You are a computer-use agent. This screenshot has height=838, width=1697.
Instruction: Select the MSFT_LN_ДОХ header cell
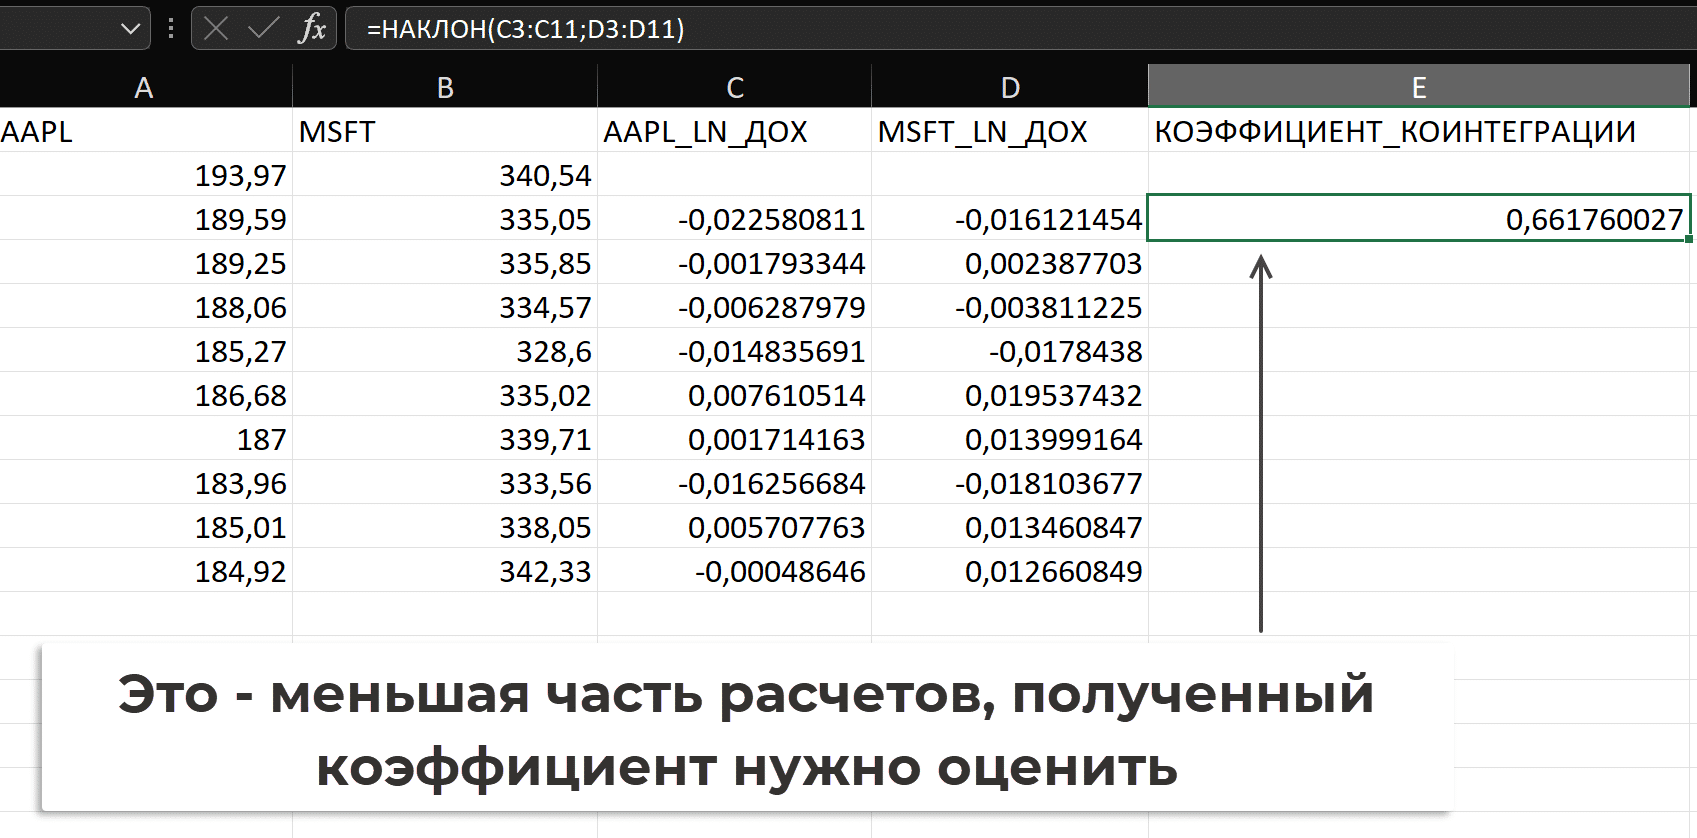(1010, 131)
